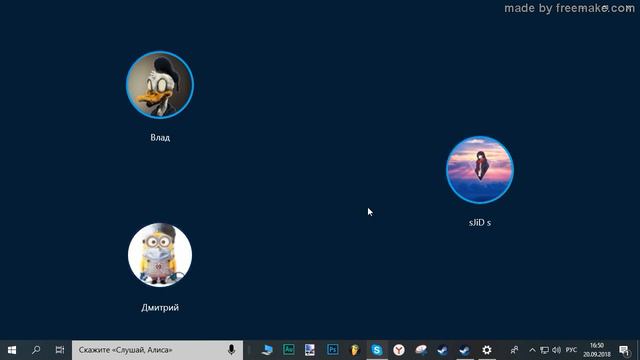Select Влад's Donald Duck avatar
Screen dimensions: 640x360
pyautogui.click(x=160, y=85)
